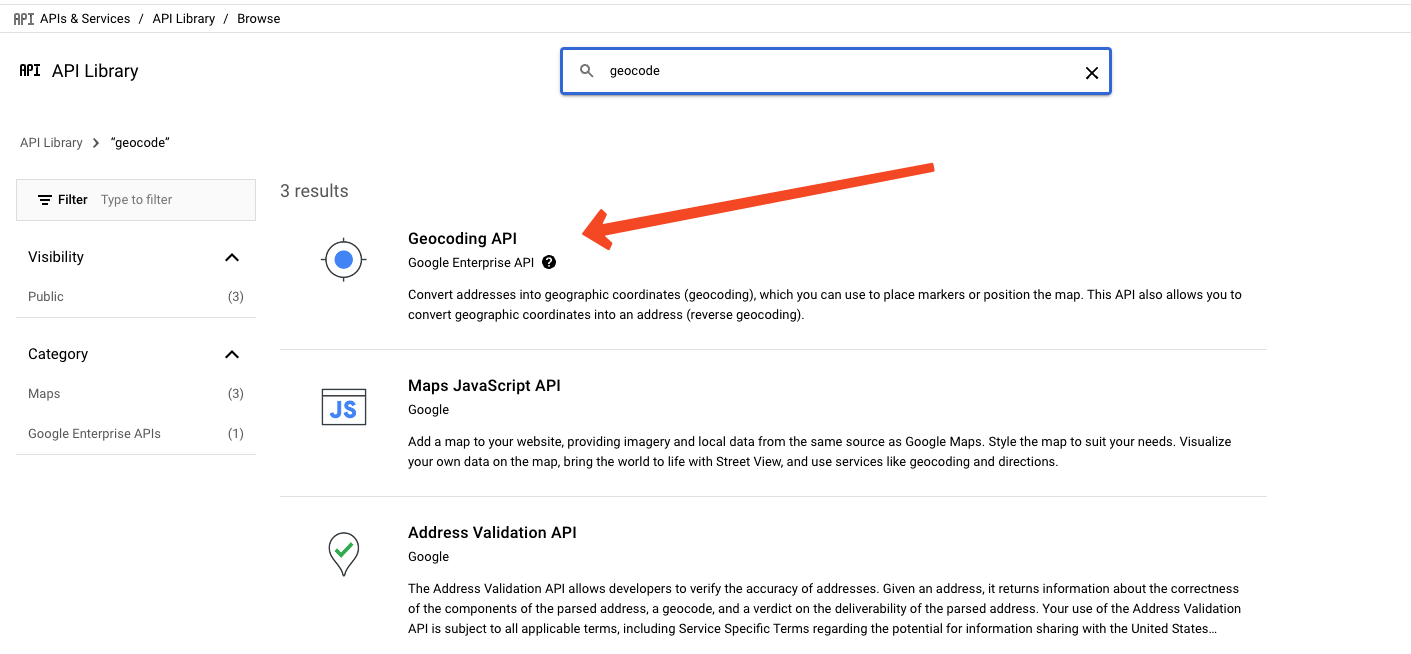Click the Address Validation API description

(824, 609)
